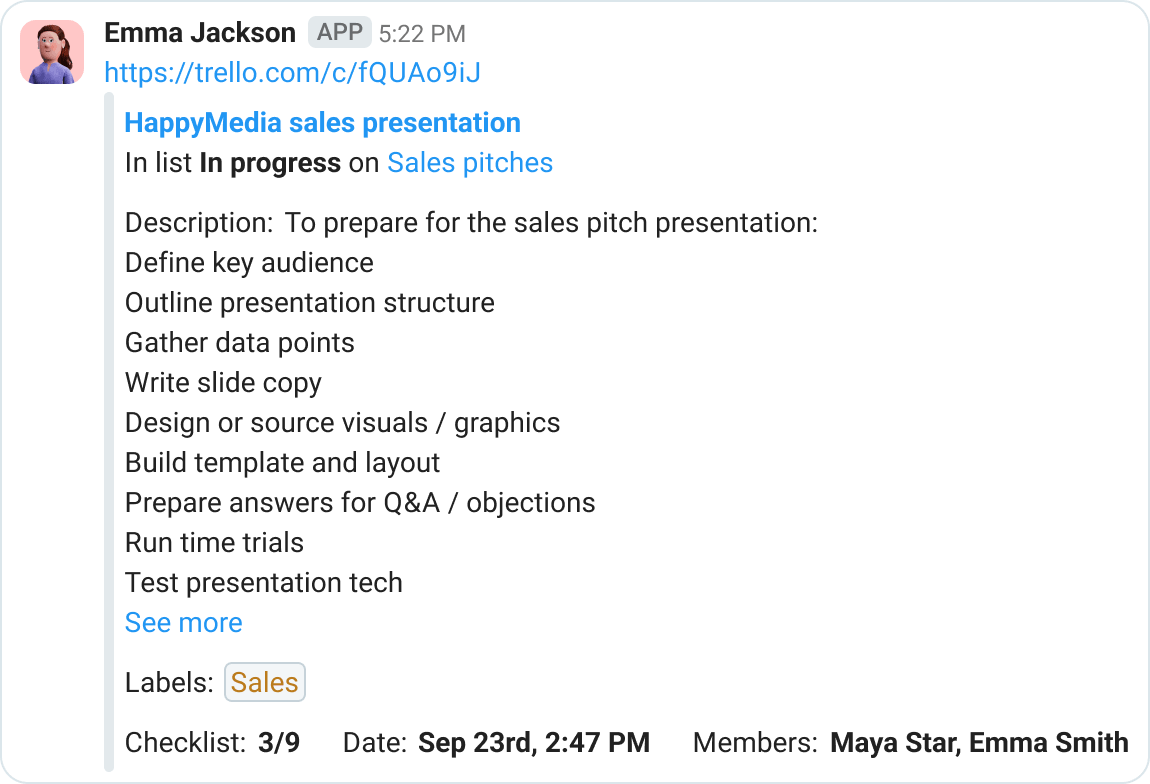The image size is (1150, 784).
Task: Click the Emma Smith member name
Action: (x=1049, y=742)
